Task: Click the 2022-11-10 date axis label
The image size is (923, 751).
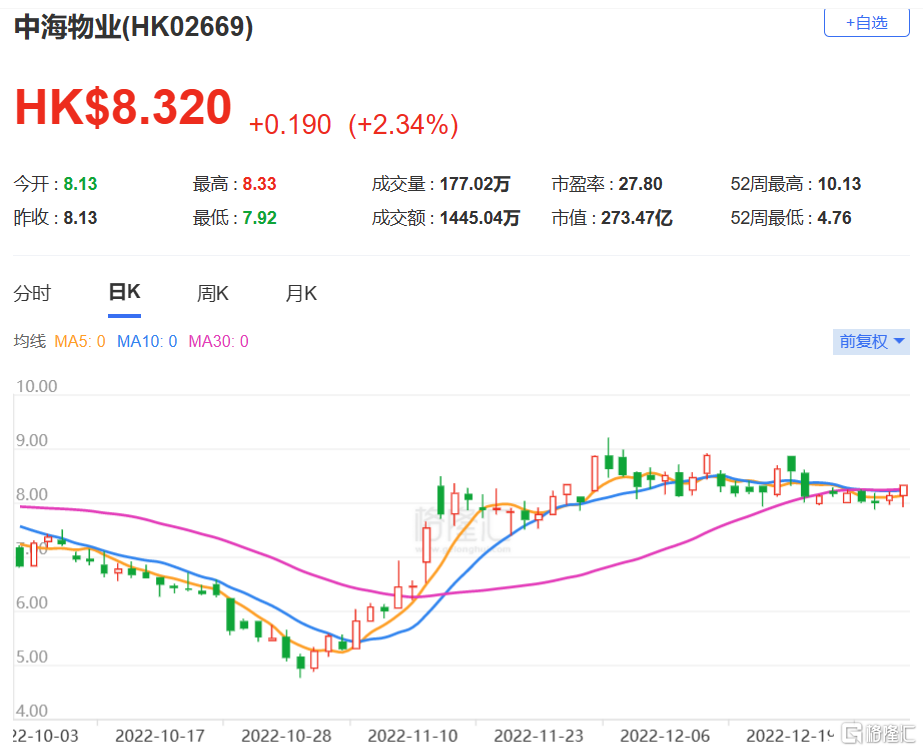Action: 413,736
